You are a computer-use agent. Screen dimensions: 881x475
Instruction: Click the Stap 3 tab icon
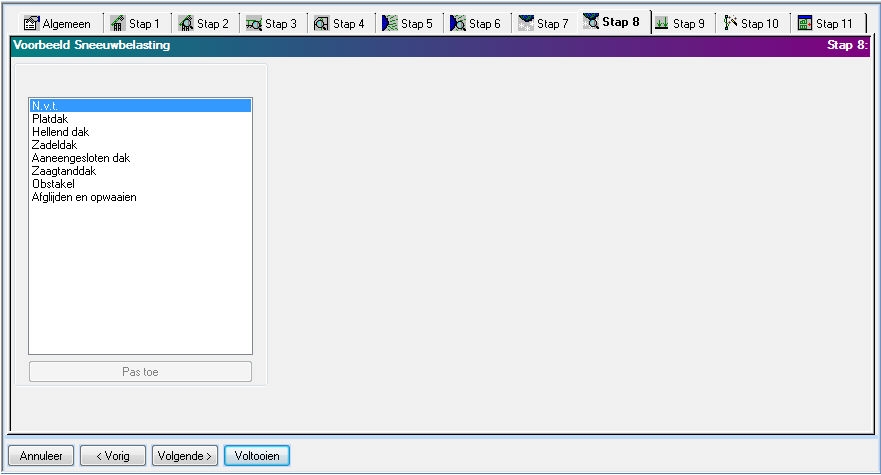(x=254, y=24)
